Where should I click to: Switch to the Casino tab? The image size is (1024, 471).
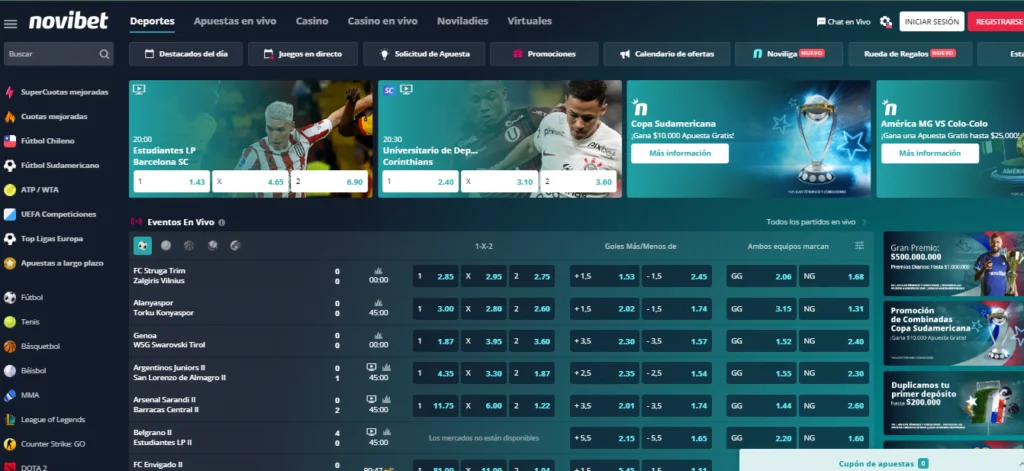coord(312,21)
